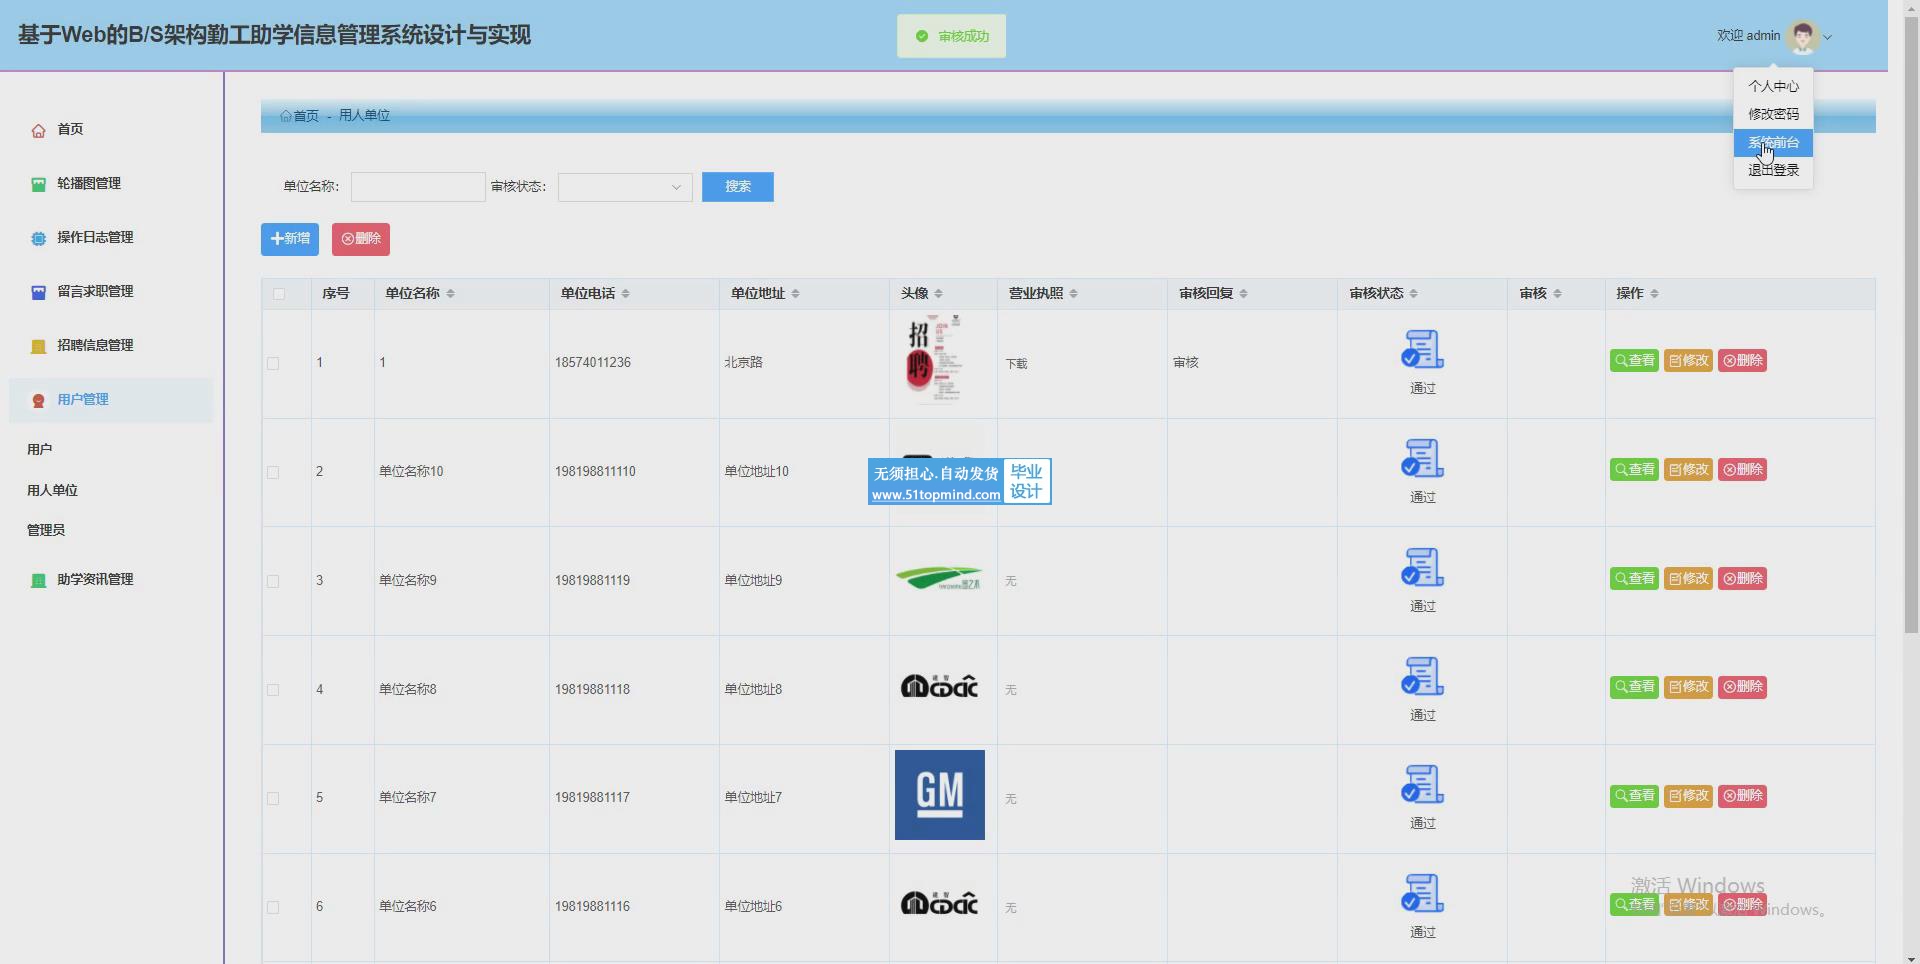
Task: Click the blue 新增 button
Action: coord(290,239)
